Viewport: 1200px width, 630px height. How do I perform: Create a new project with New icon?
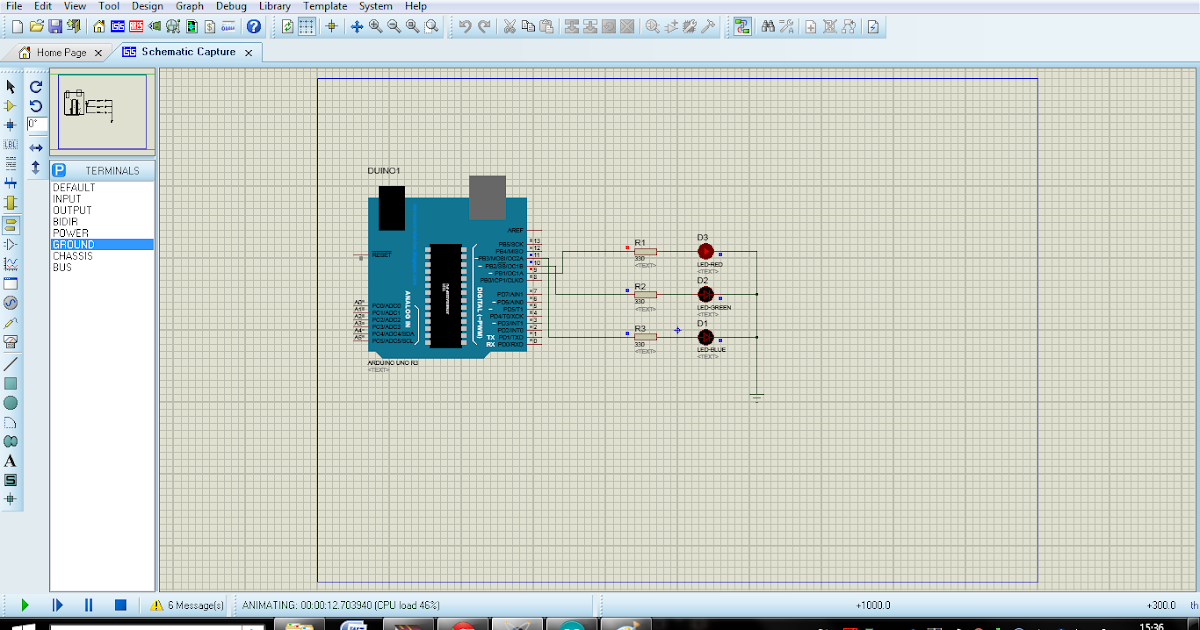(17, 27)
